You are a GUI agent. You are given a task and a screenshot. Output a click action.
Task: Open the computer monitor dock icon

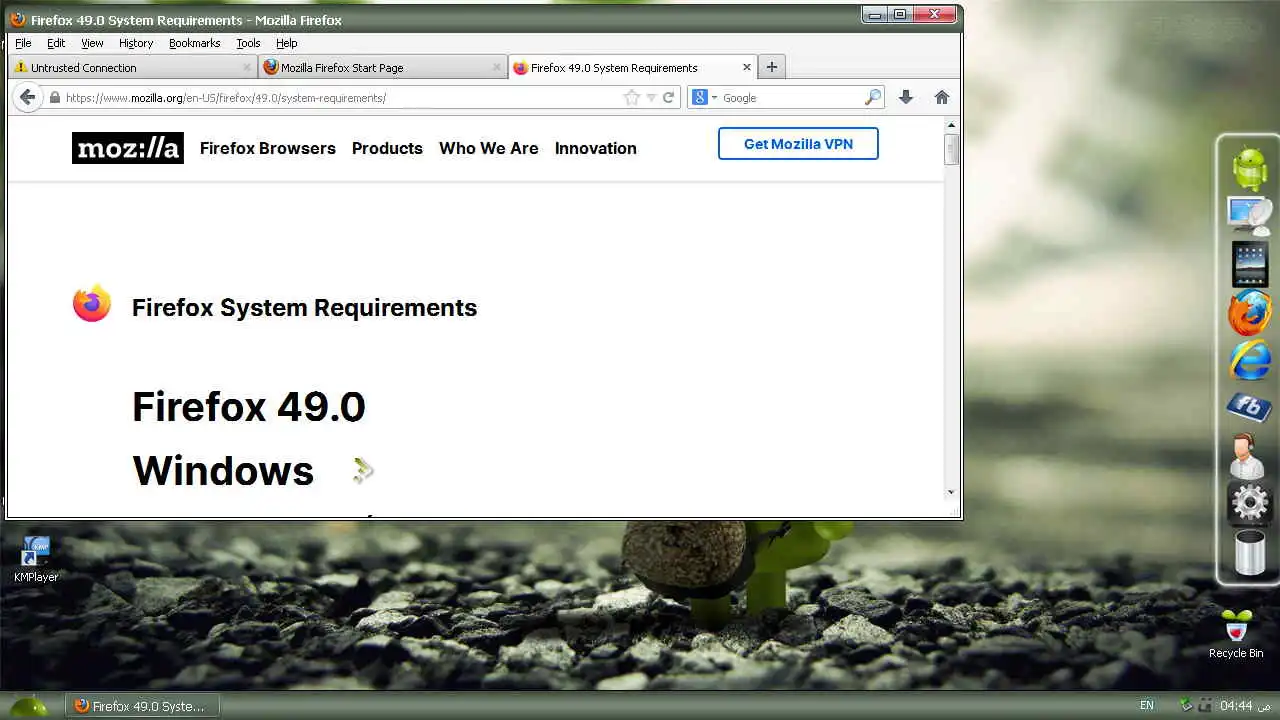point(1250,216)
